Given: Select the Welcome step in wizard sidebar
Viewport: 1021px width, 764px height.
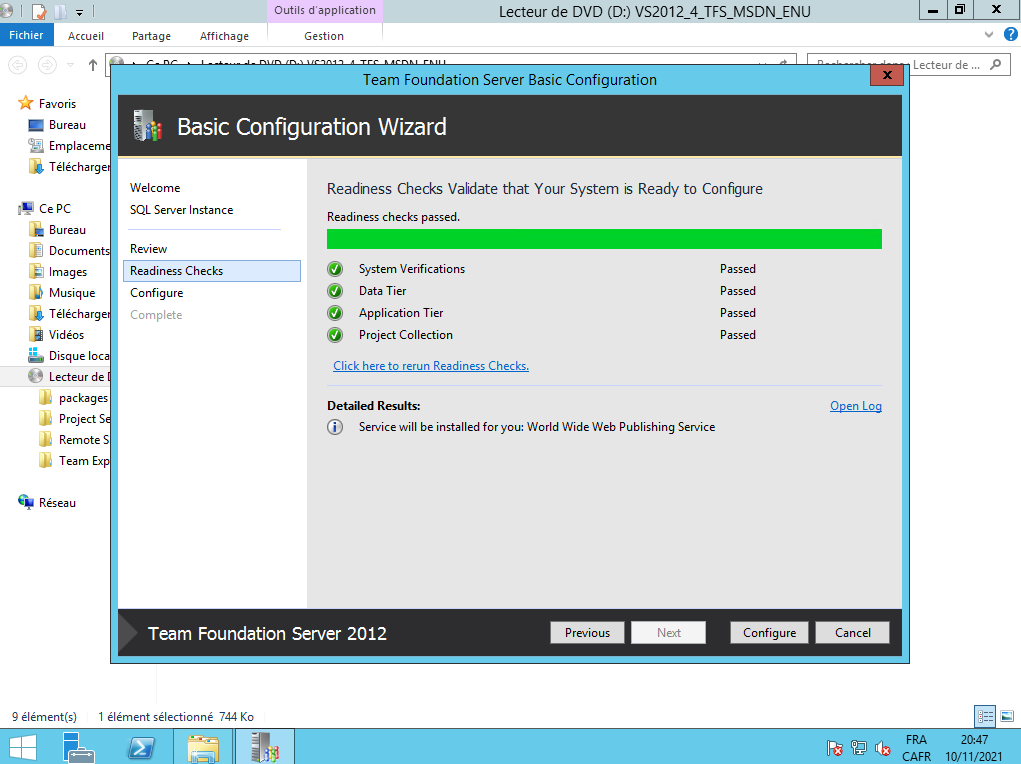Looking at the screenshot, I should [155, 188].
